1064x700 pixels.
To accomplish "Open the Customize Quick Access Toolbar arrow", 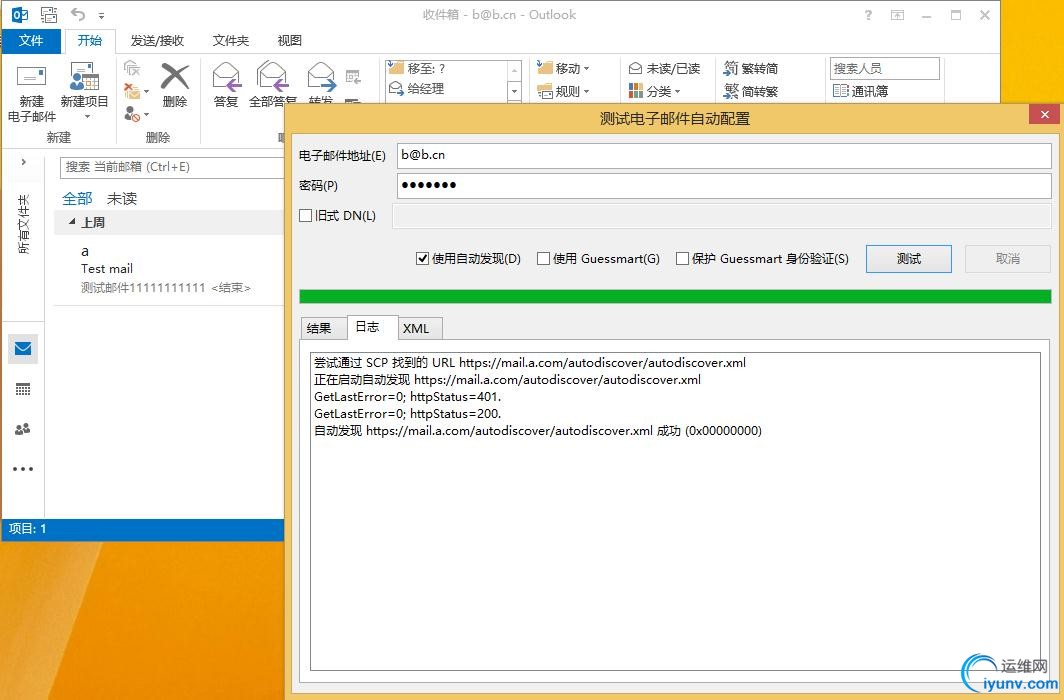I will [x=101, y=15].
